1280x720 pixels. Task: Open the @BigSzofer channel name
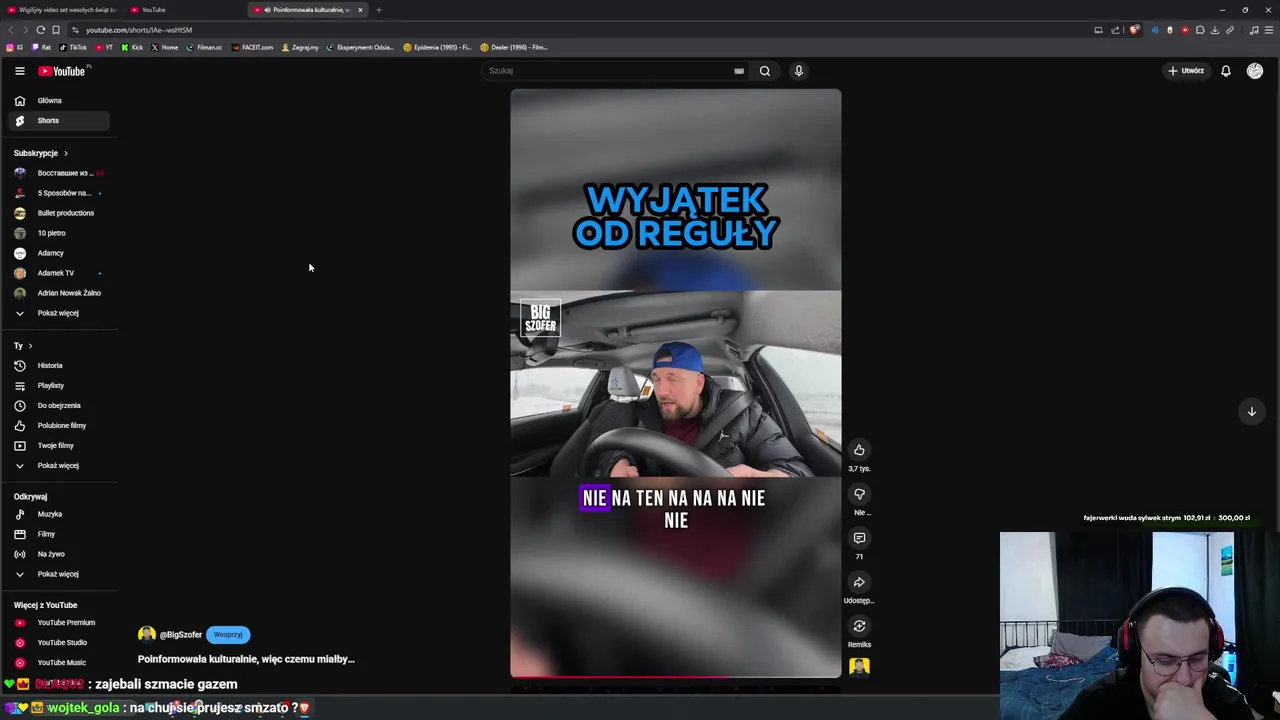point(181,635)
